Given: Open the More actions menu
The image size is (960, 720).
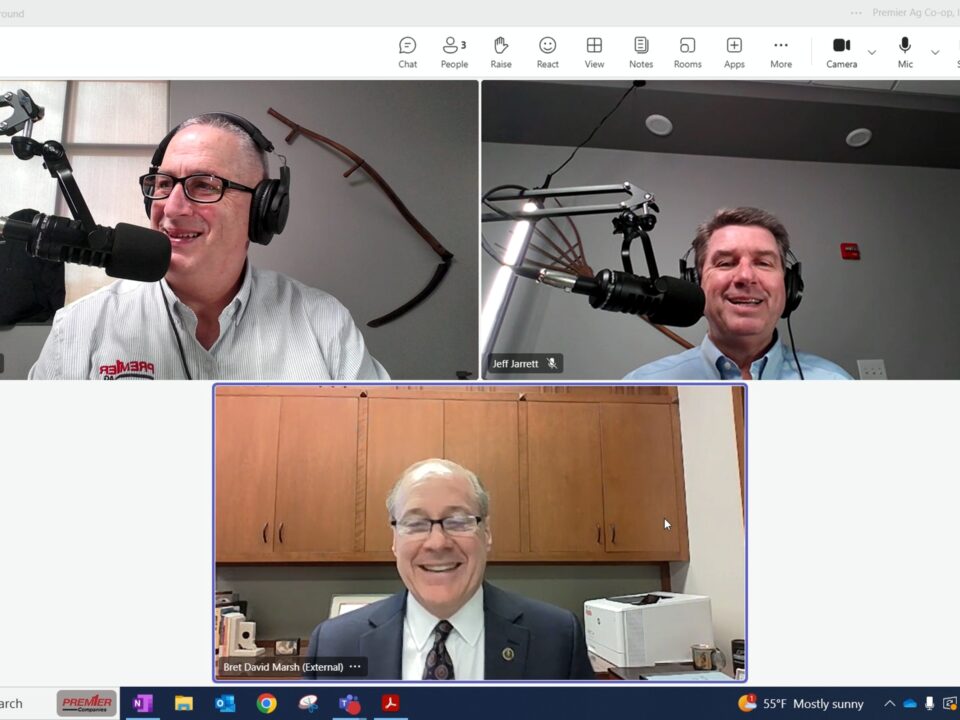Looking at the screenshot, I should [781, 52].
